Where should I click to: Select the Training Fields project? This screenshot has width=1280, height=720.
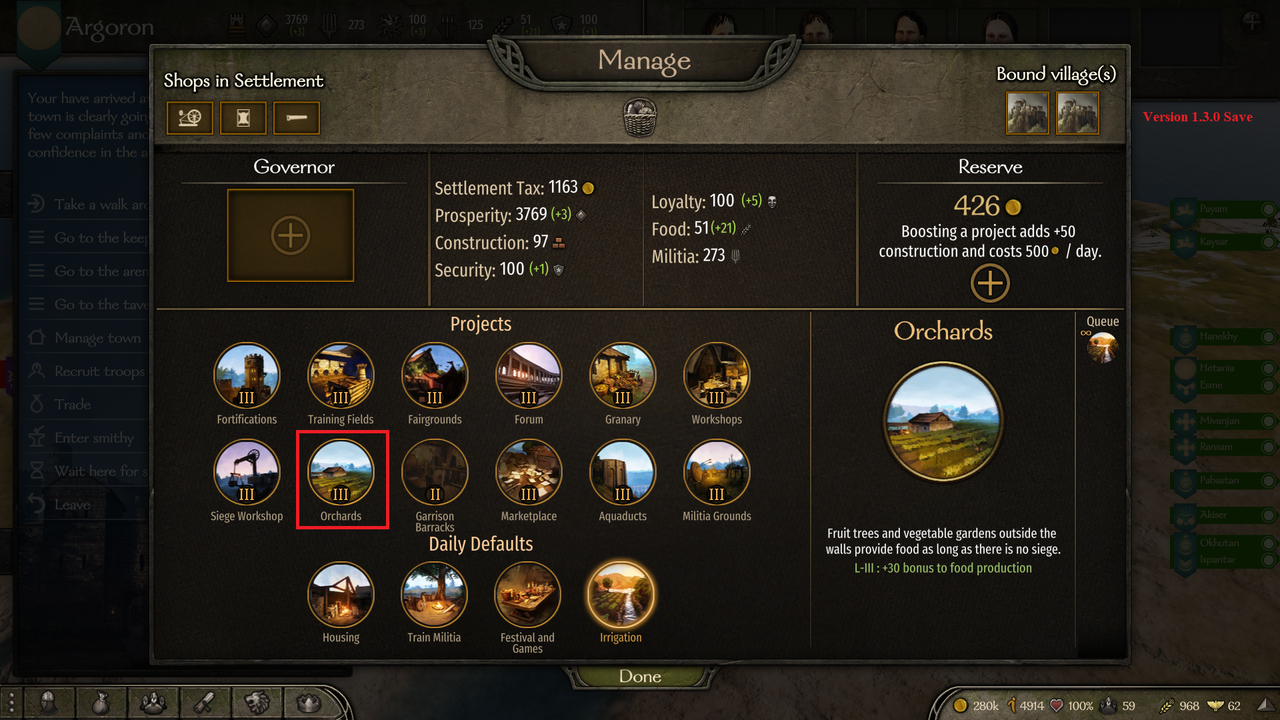[x=341, y=376]
